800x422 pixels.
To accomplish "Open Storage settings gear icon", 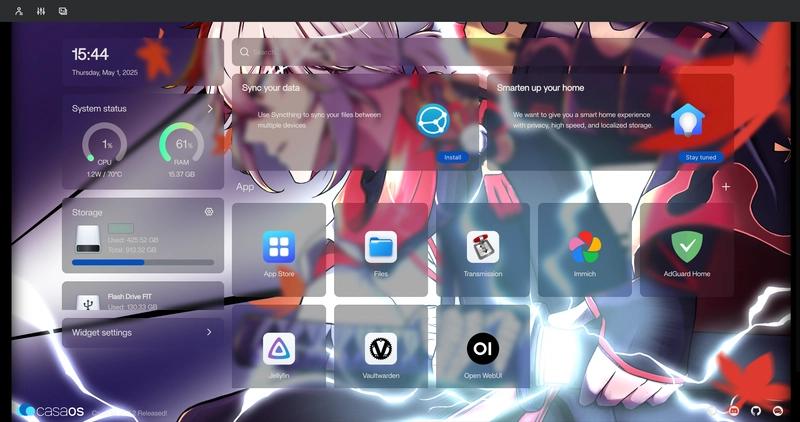I will coord(209,212).
